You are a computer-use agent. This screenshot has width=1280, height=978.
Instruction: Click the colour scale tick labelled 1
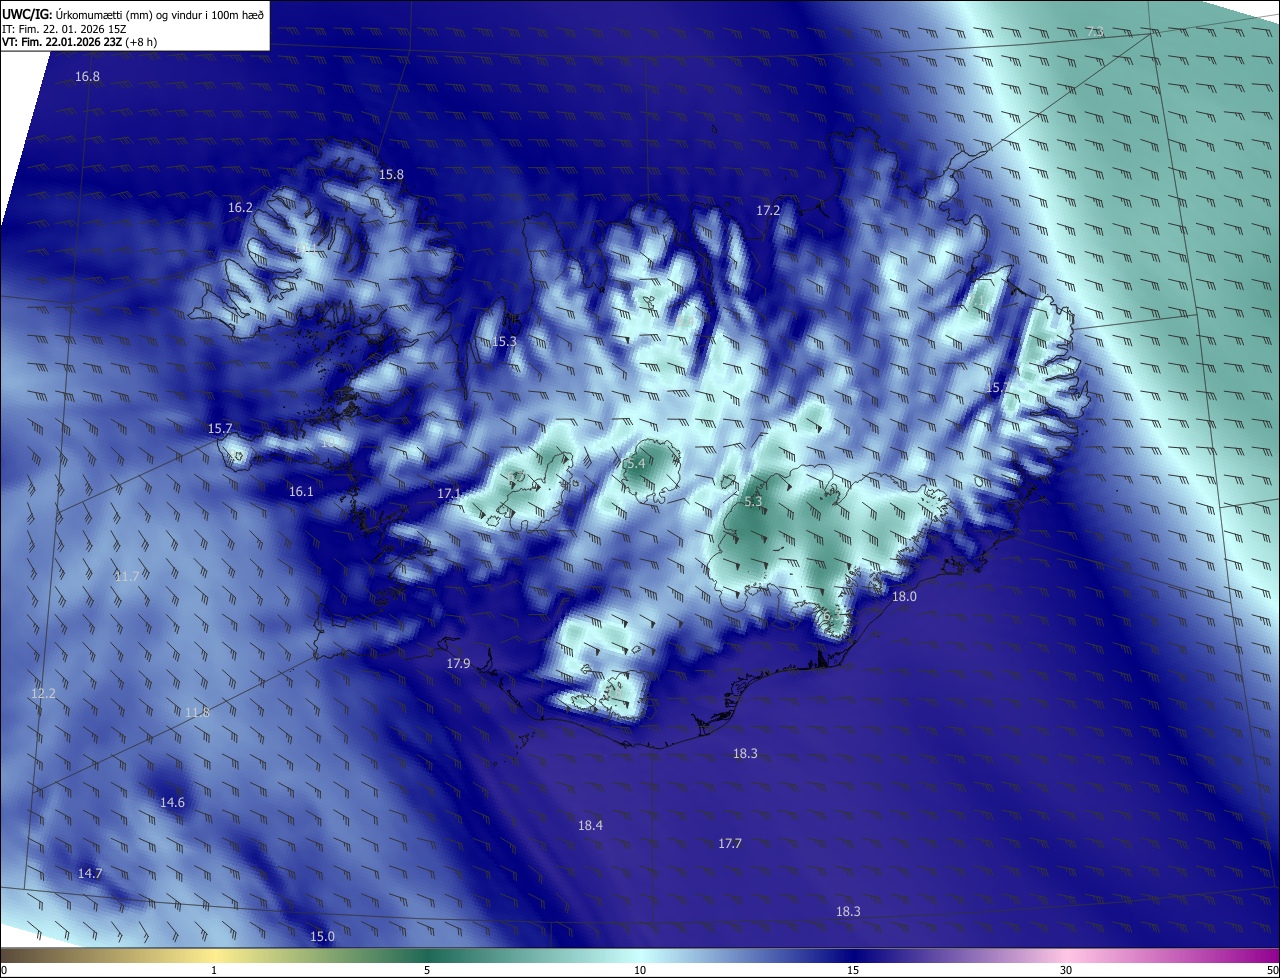(214, 971)
